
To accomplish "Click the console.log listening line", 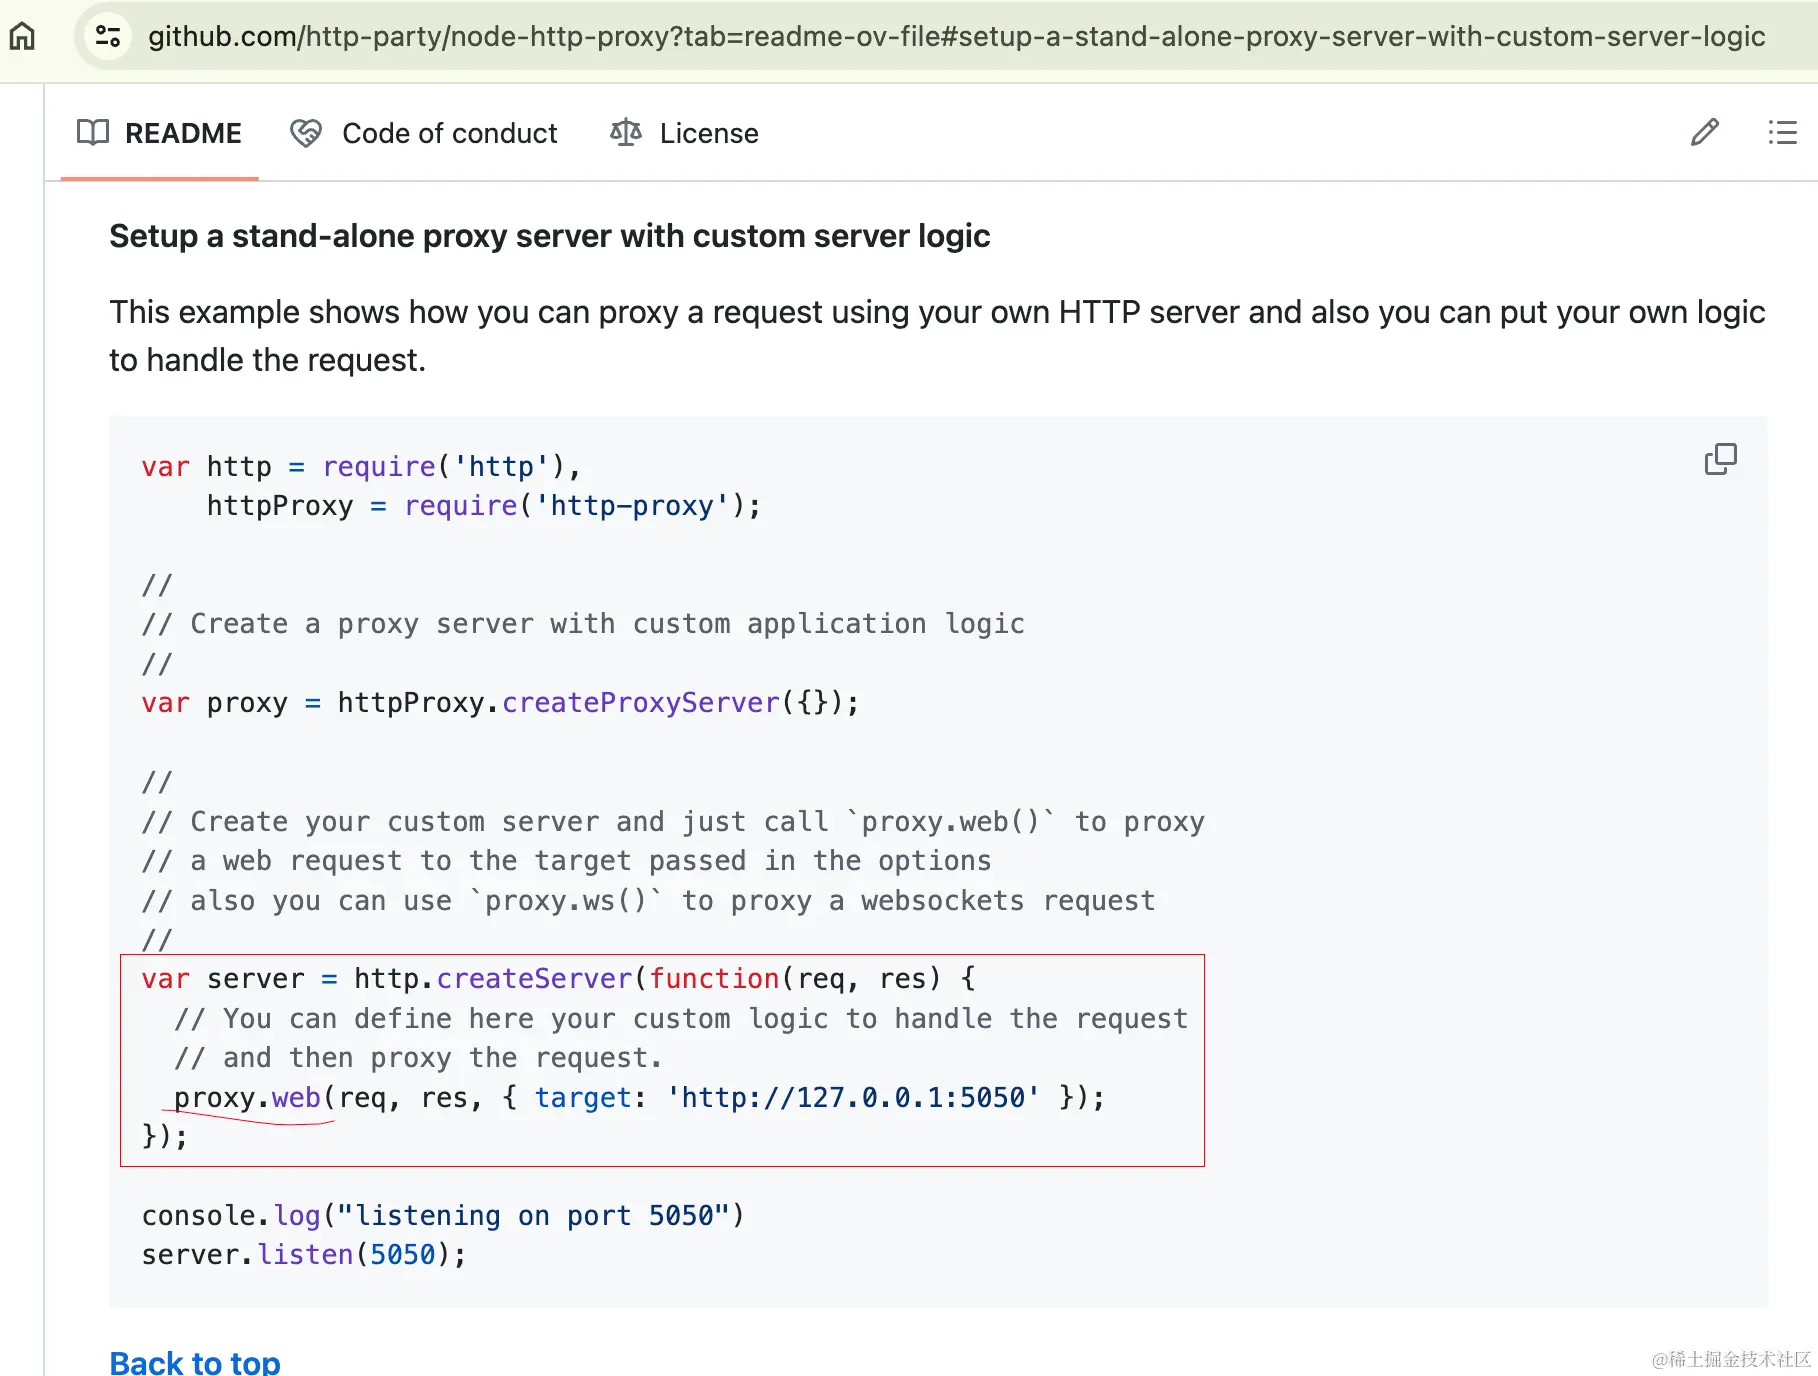I will click(x=442, y=1216).
